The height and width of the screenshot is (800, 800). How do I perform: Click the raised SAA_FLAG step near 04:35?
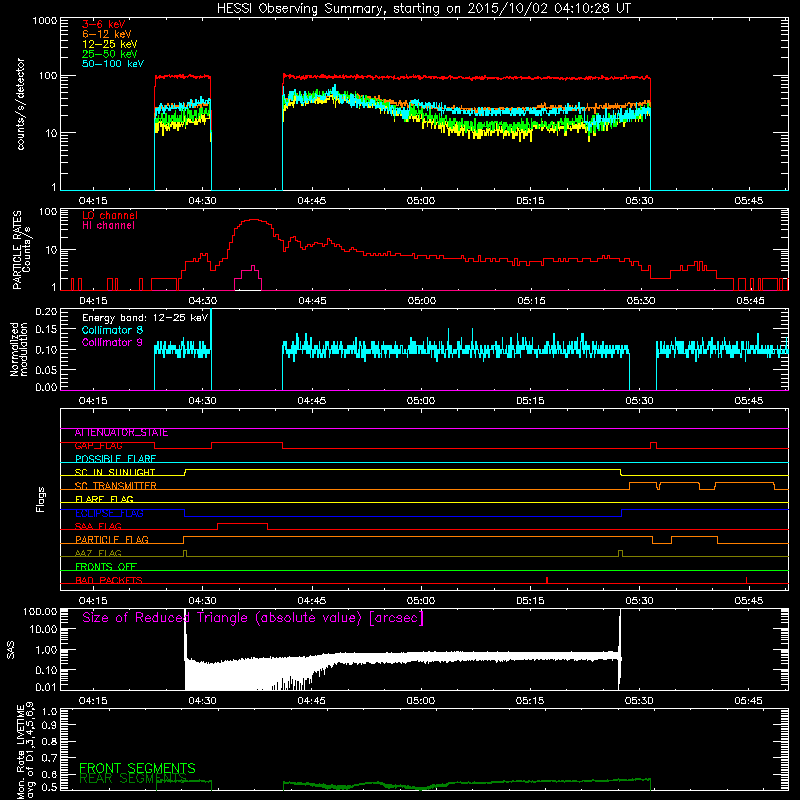pos(242,524)
